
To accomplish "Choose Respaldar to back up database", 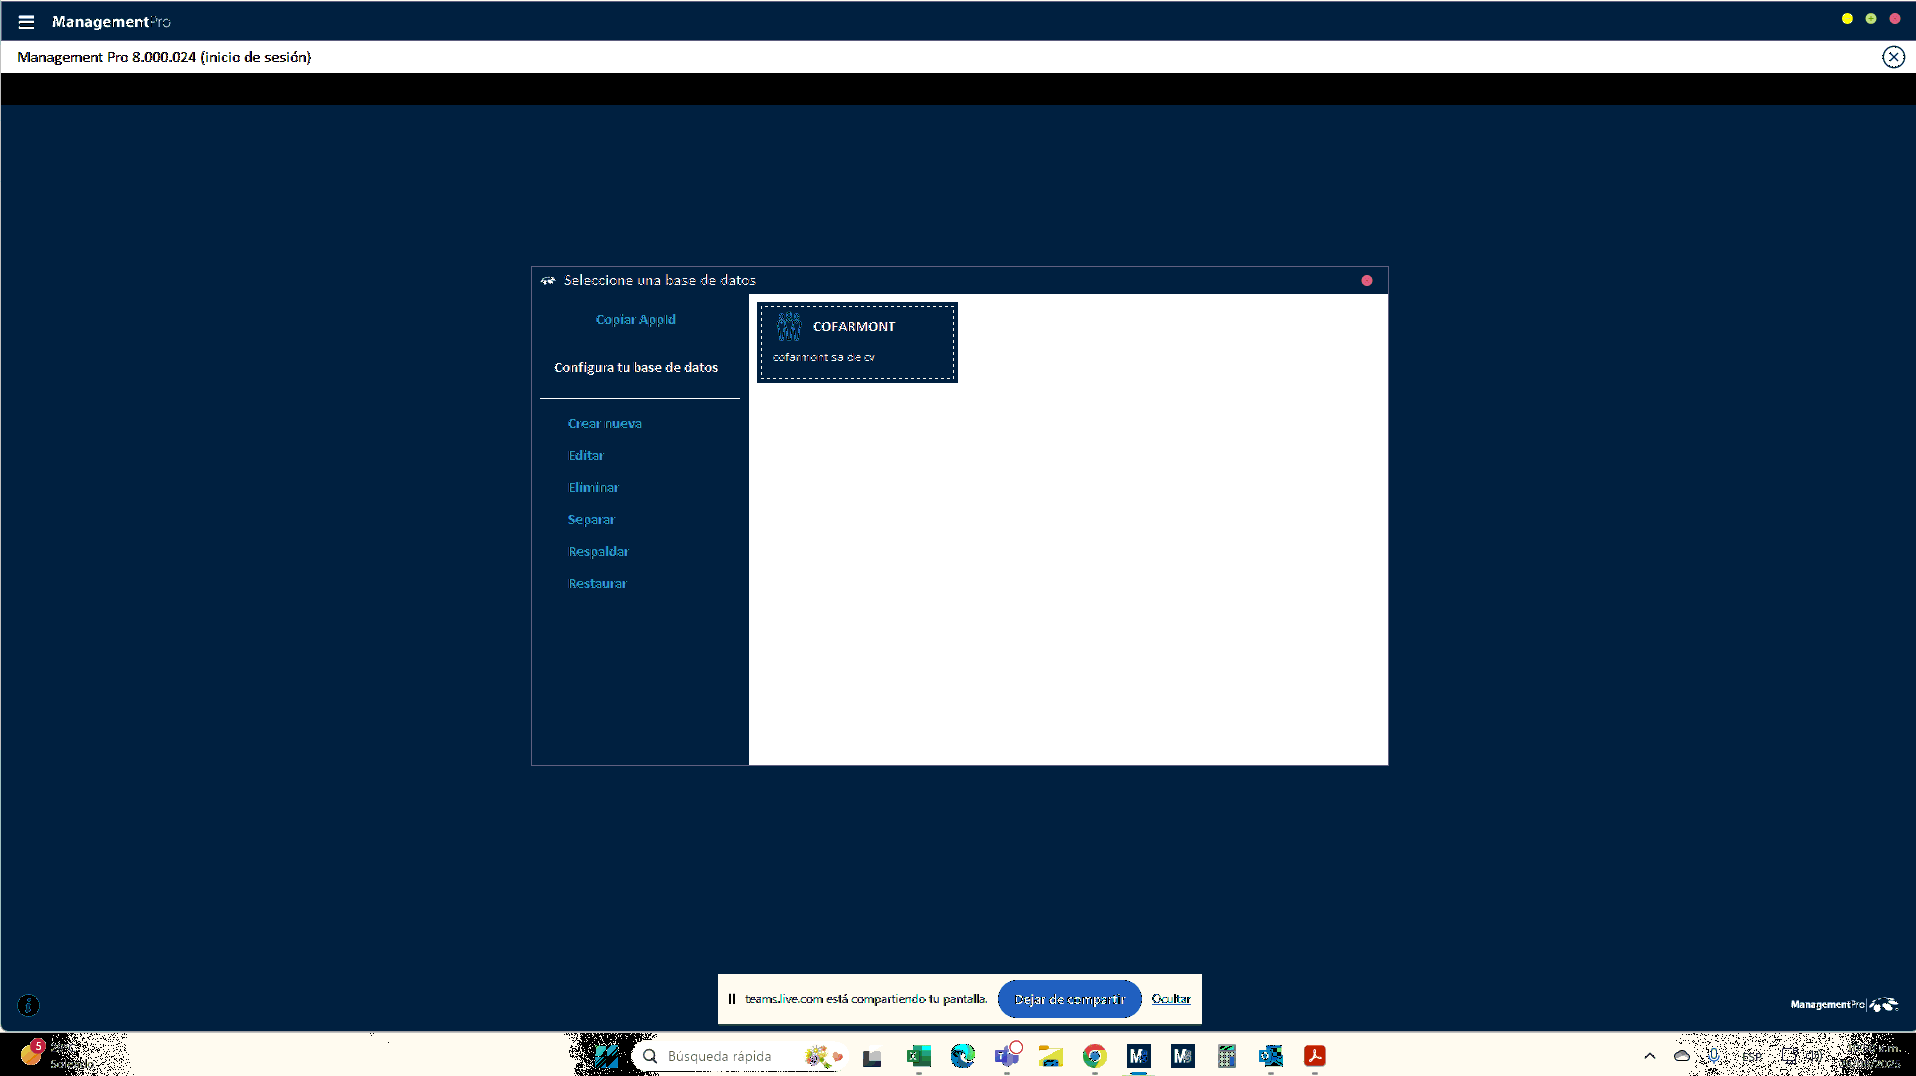I will pyautogui.click(x=598, y=551).
